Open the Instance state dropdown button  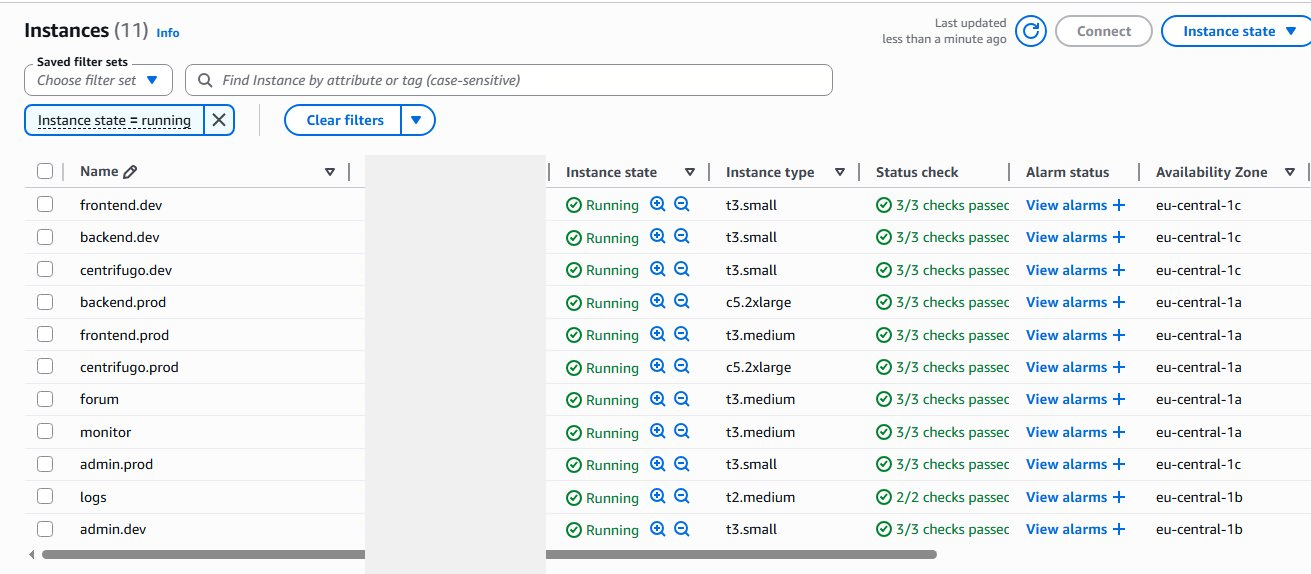[x=1237, y=31]
